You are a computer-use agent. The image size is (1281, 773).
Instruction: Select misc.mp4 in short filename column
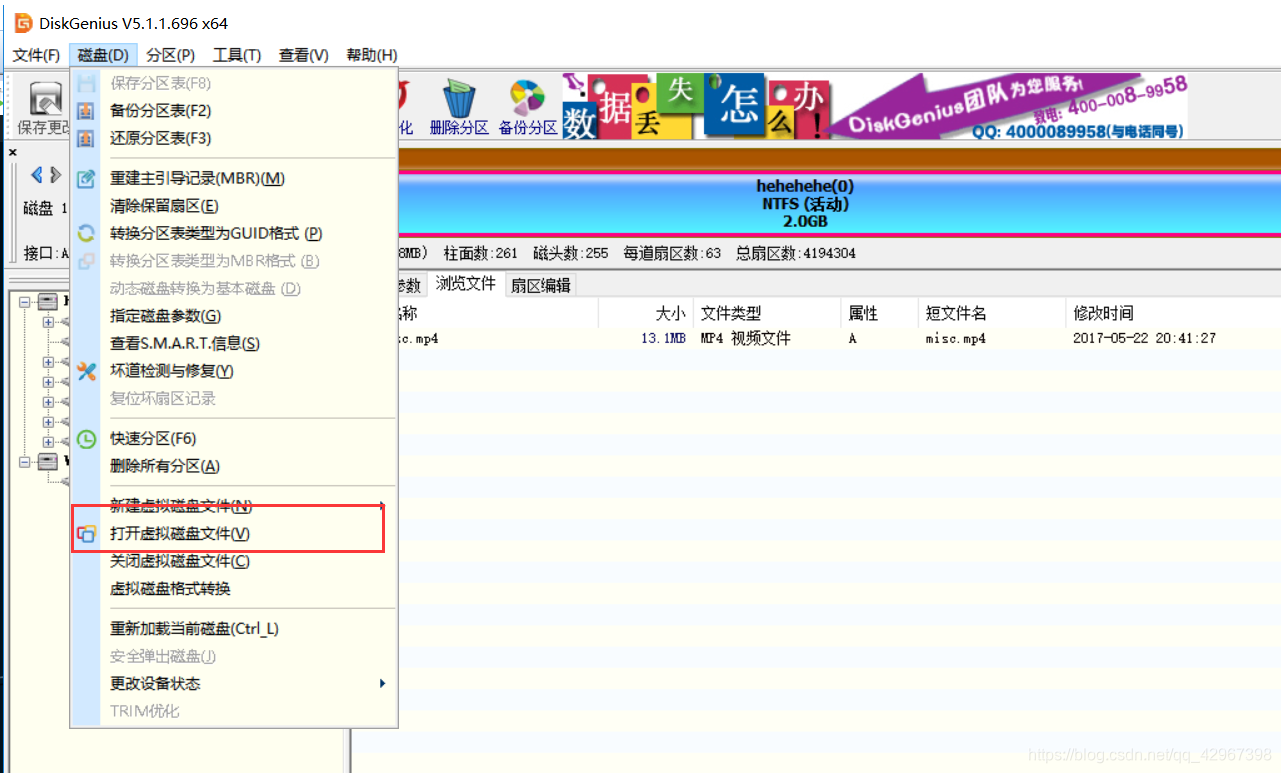tap(955, 339)
